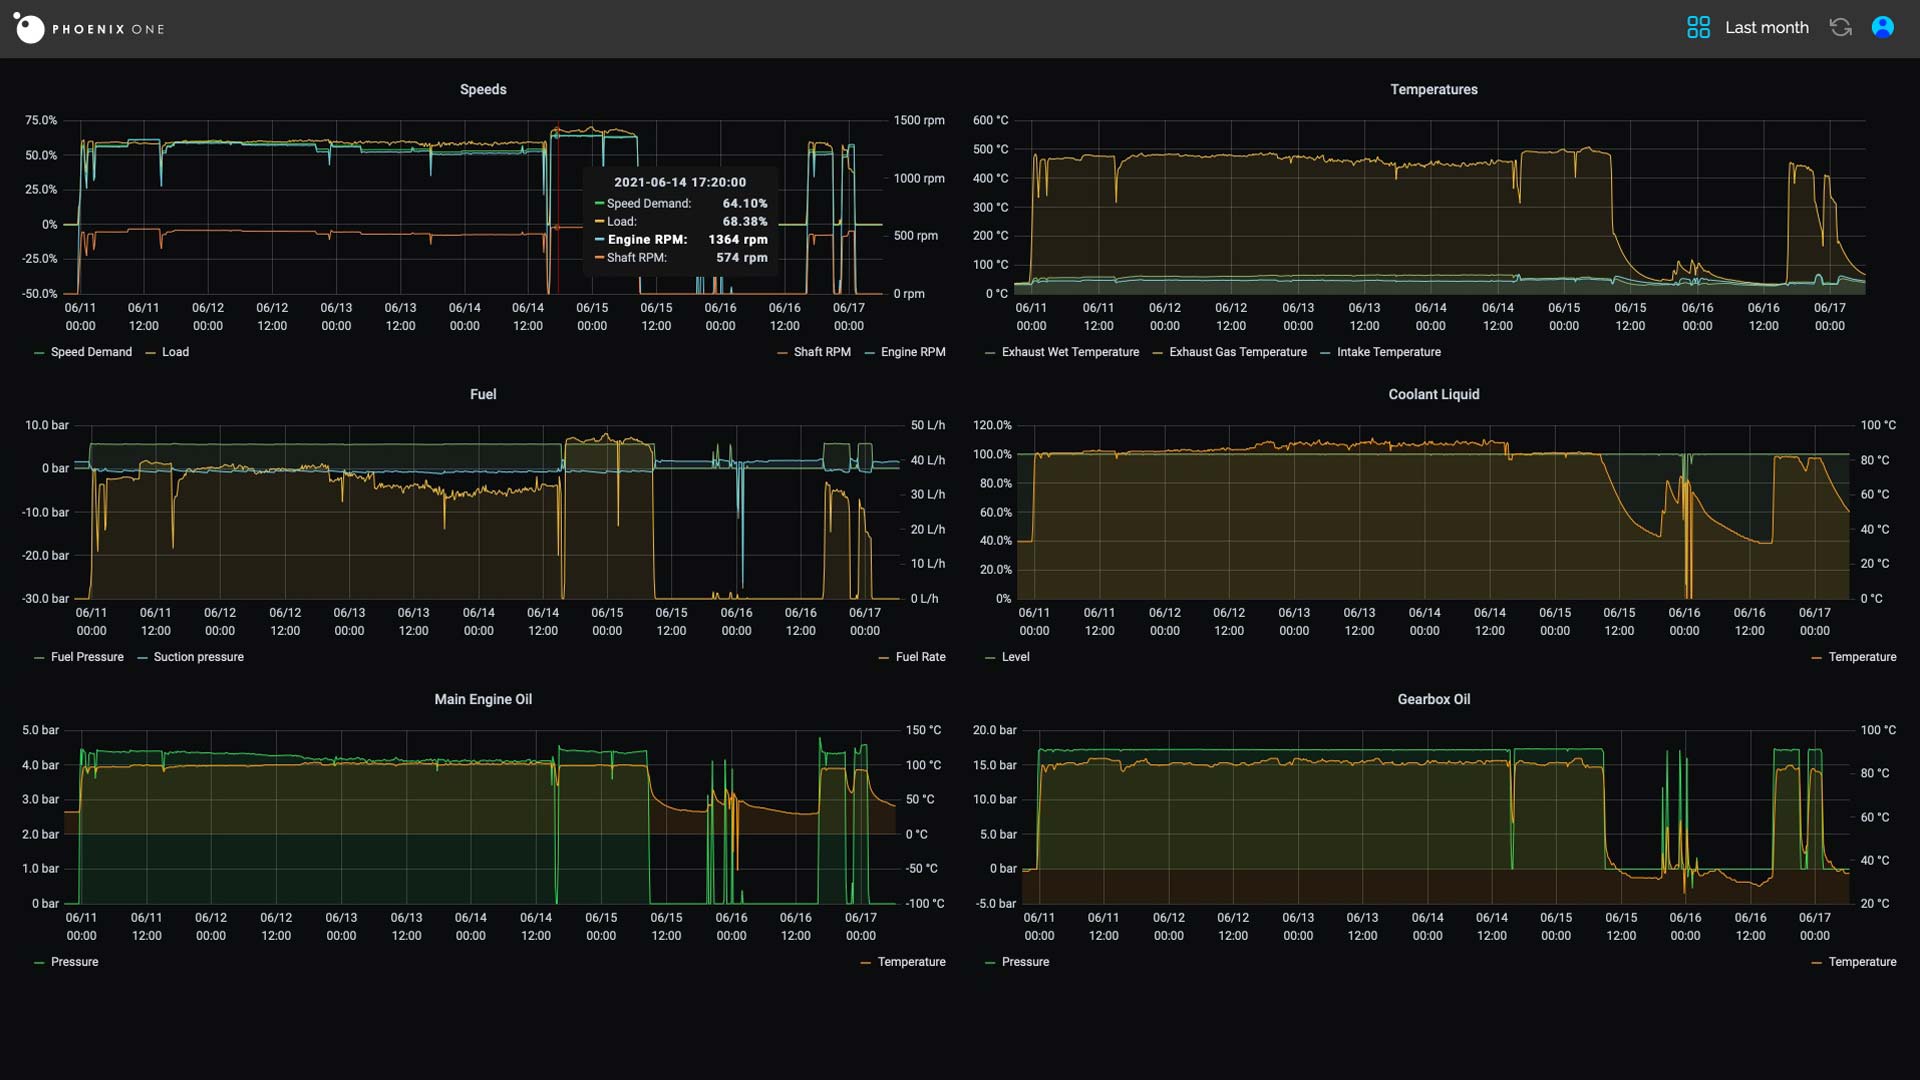1920x1080 pixels.
Task: Toggle Intake Temperature legend entry
Action: point(1388,352)
